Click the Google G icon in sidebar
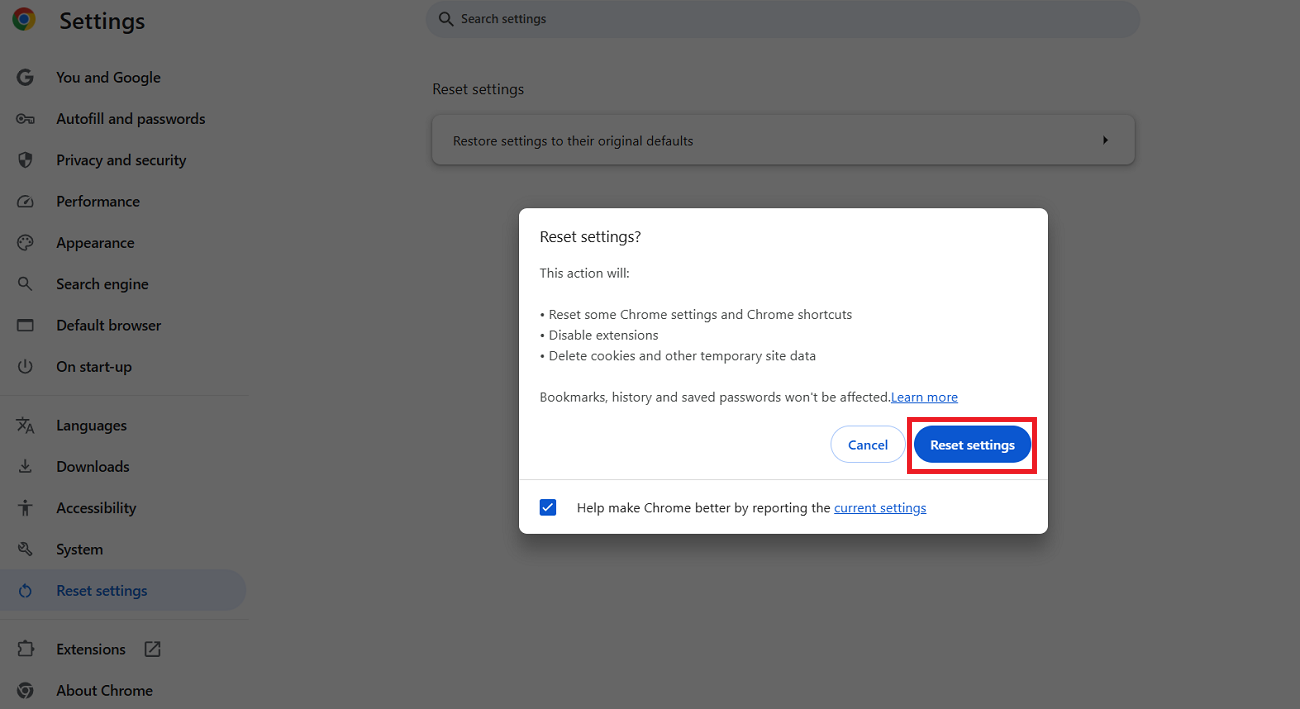The image size is (1300, 709). point(25,77)
